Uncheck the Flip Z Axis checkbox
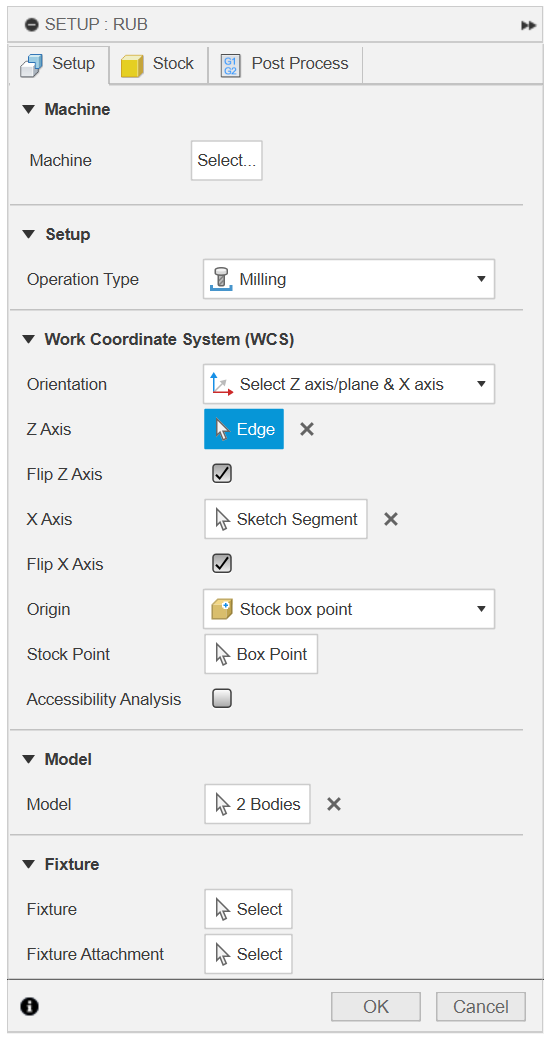Image resolution: width=549 pixels, height=1038 pixels. point(222,474)
